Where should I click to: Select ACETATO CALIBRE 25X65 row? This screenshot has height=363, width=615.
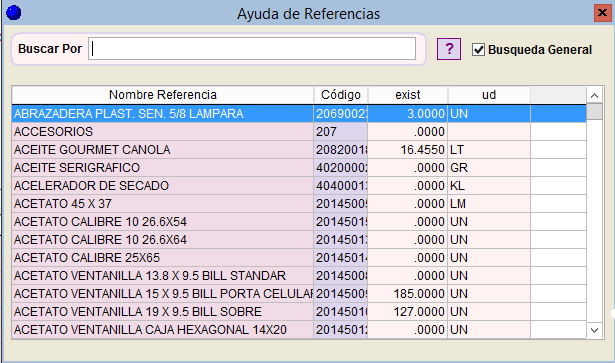coord(299,258)
